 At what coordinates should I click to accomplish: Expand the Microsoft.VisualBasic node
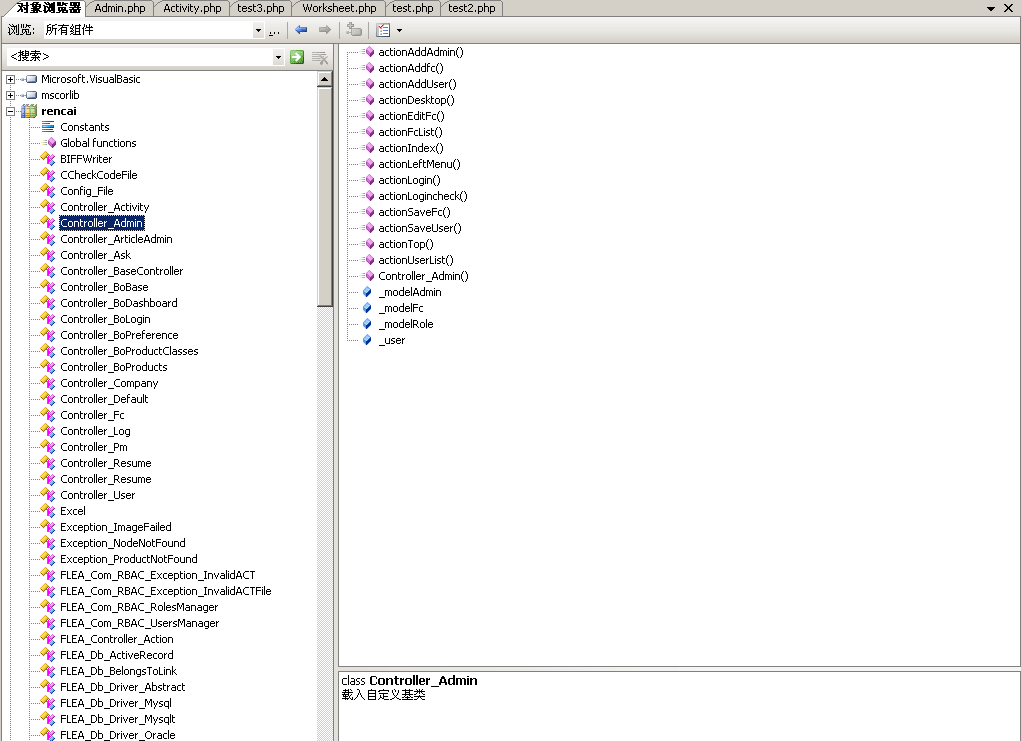pos(10,79)
